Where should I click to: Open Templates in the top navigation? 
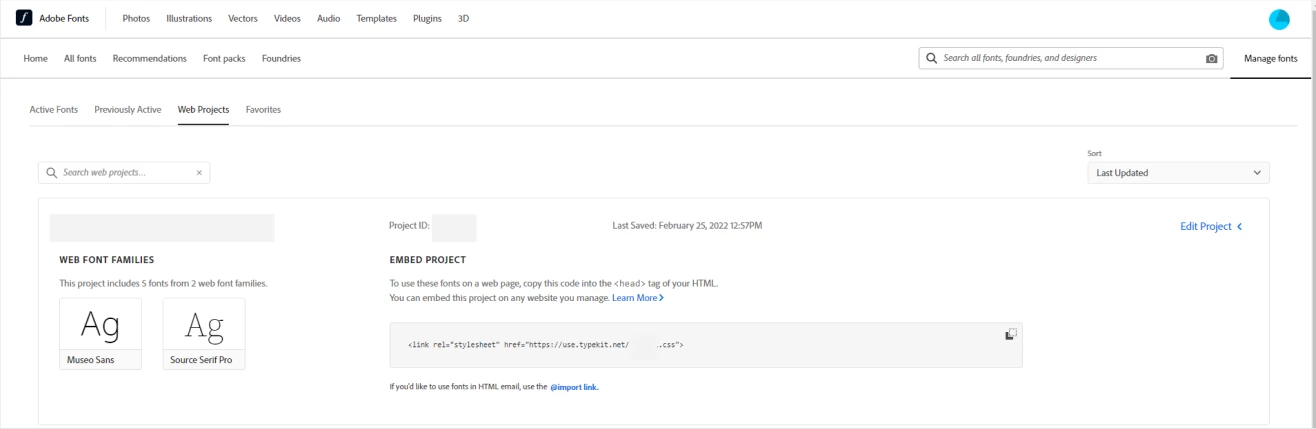pos(376,19)
